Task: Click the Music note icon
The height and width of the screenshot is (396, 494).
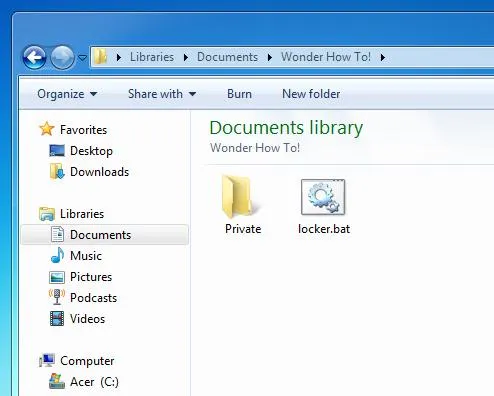Action: tap(57, 255)
